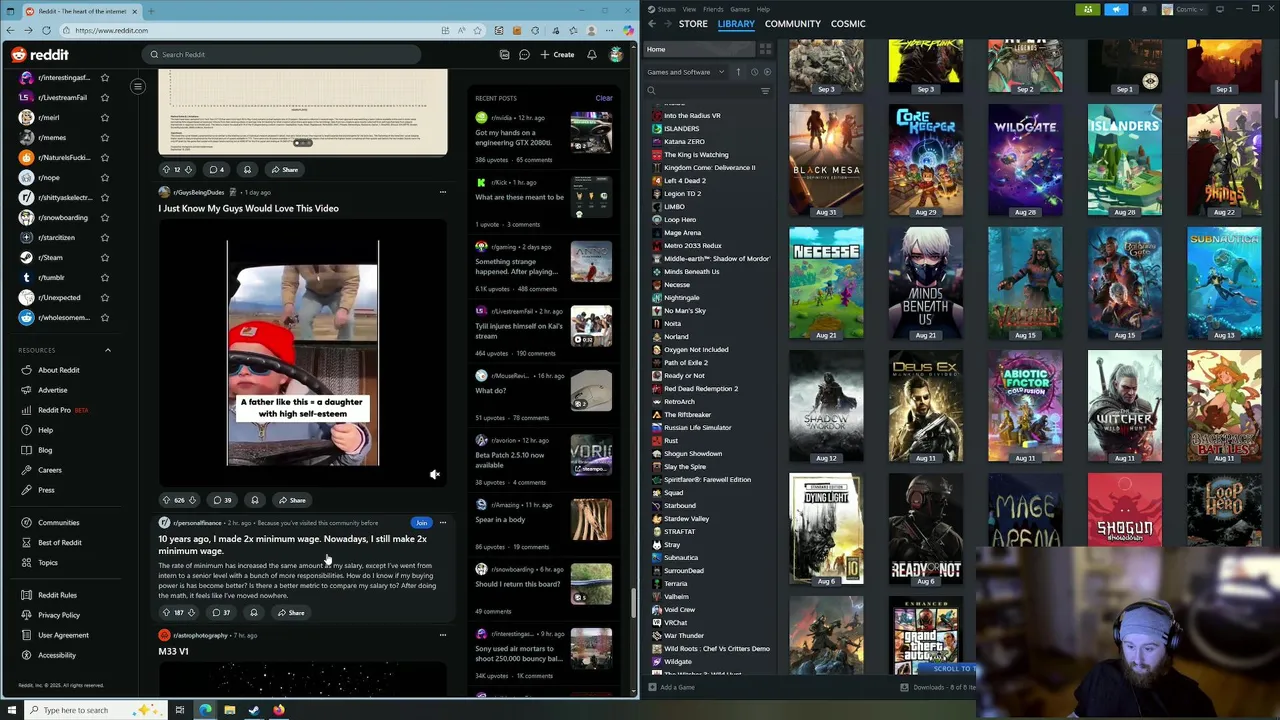Share the r/personalfinance post
Viewport: 1280px width, 720px height.
click(291, 613)
